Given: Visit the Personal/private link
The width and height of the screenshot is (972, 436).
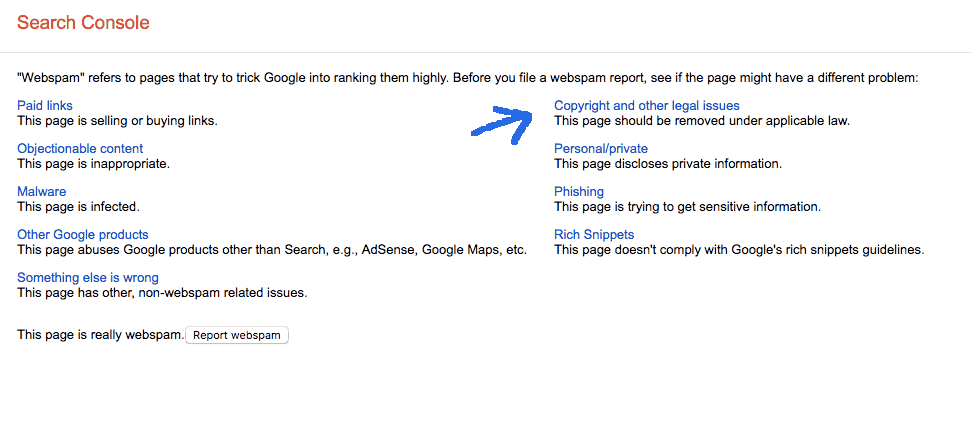Looking at the screenshot, I should click(601, 149).
